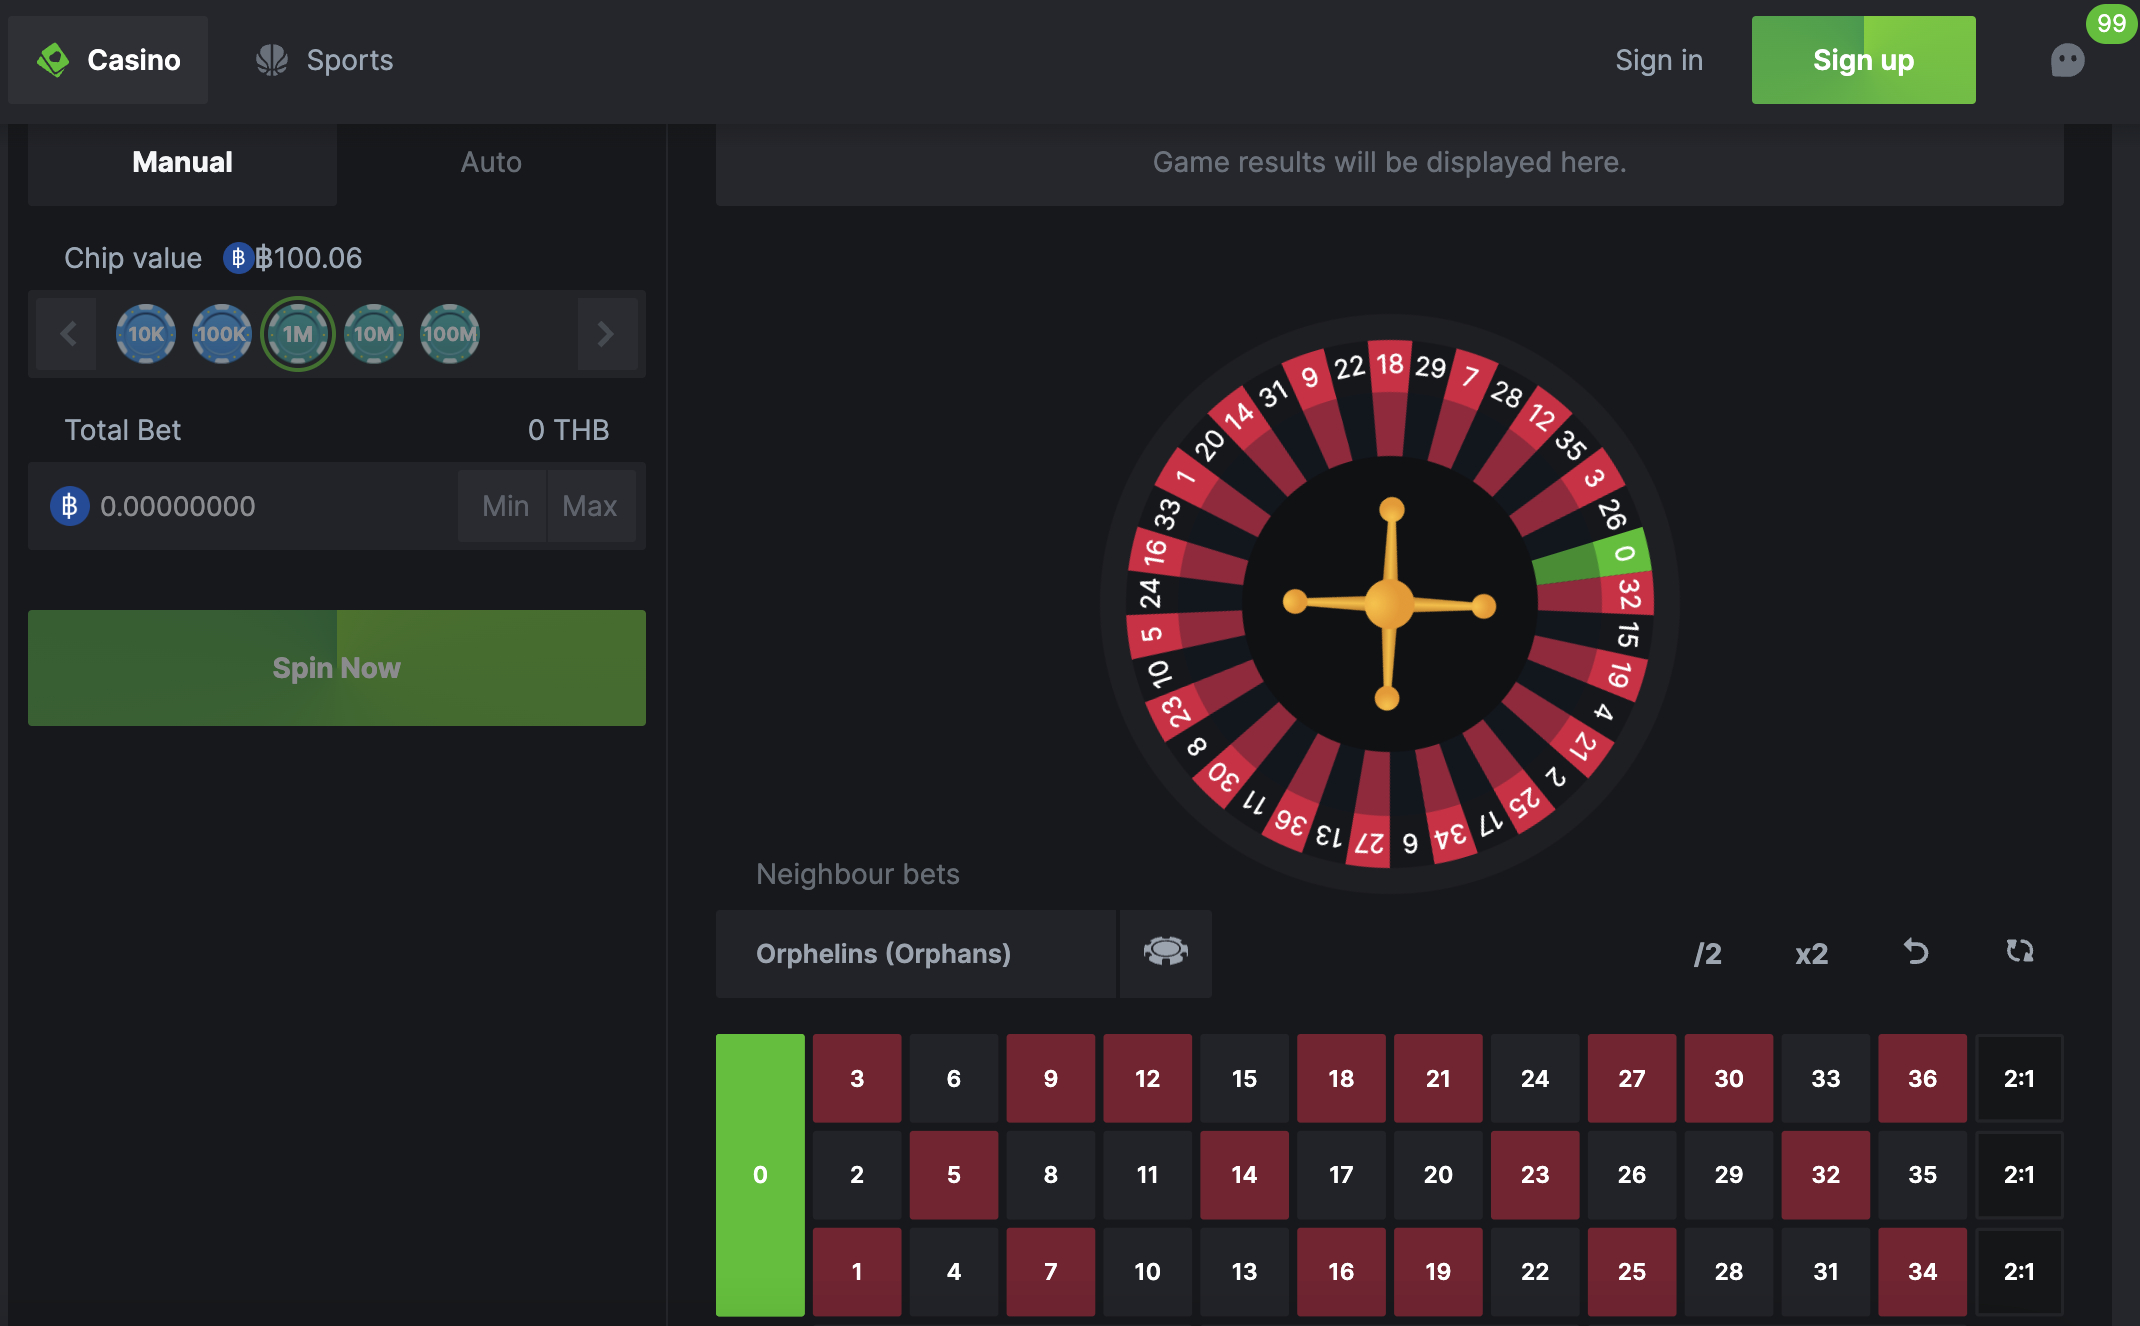The image size is (2140, 1326).
Task: Select the 10K chip
Action: [x=146, y=334]
